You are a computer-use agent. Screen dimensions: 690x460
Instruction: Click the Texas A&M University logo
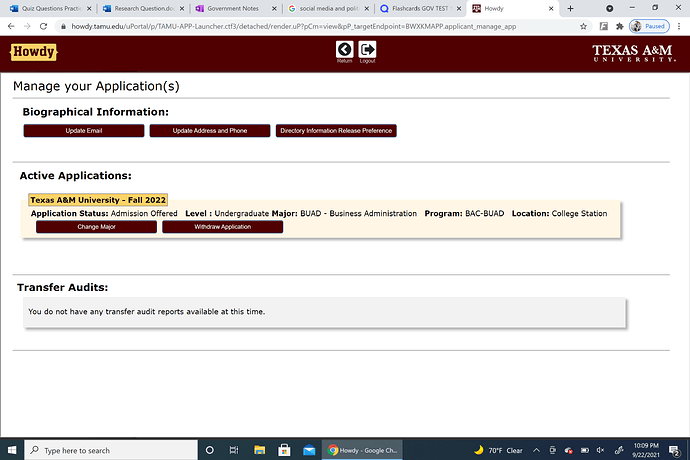[634, 53]
